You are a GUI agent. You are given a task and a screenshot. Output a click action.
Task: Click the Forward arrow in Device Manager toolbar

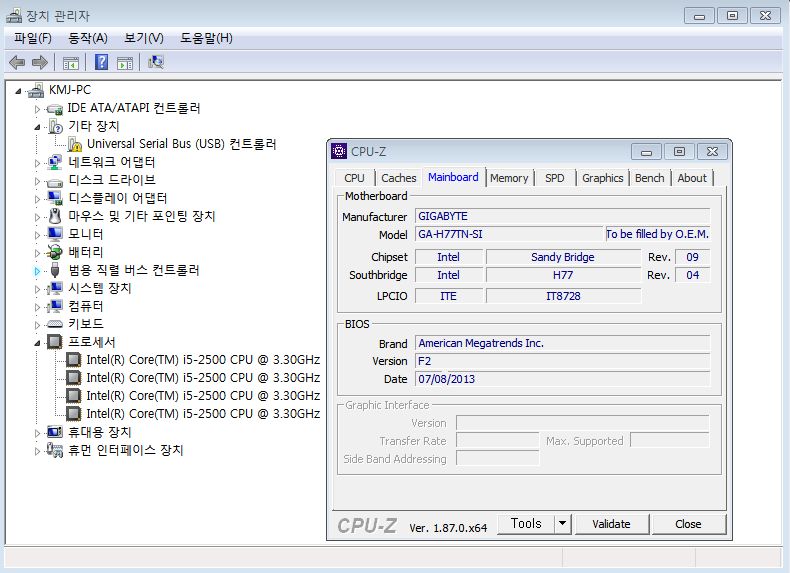point(39,62)
